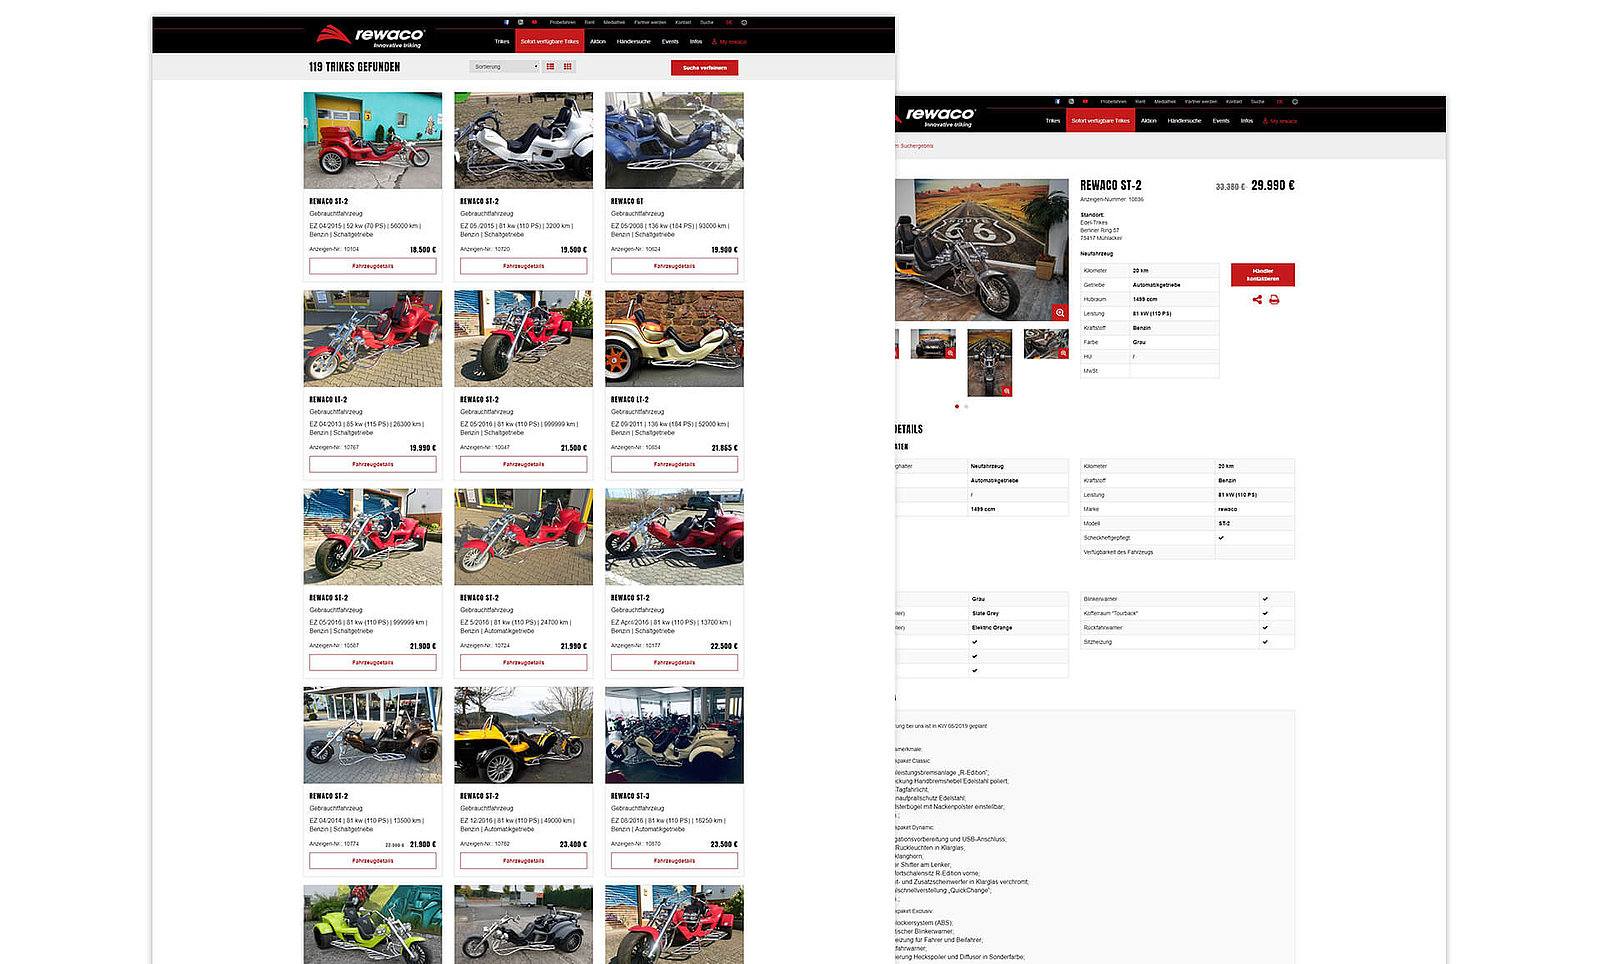The height and width of the screenshot is (964, 1600).
Task: Open the main Route 66 trike photo
Action: (983, 251)
